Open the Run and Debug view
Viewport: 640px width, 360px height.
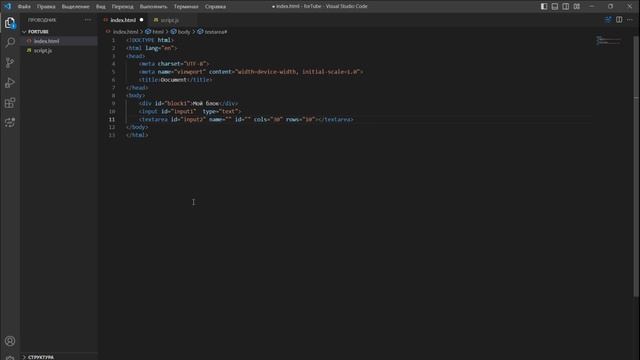(10, 82)
